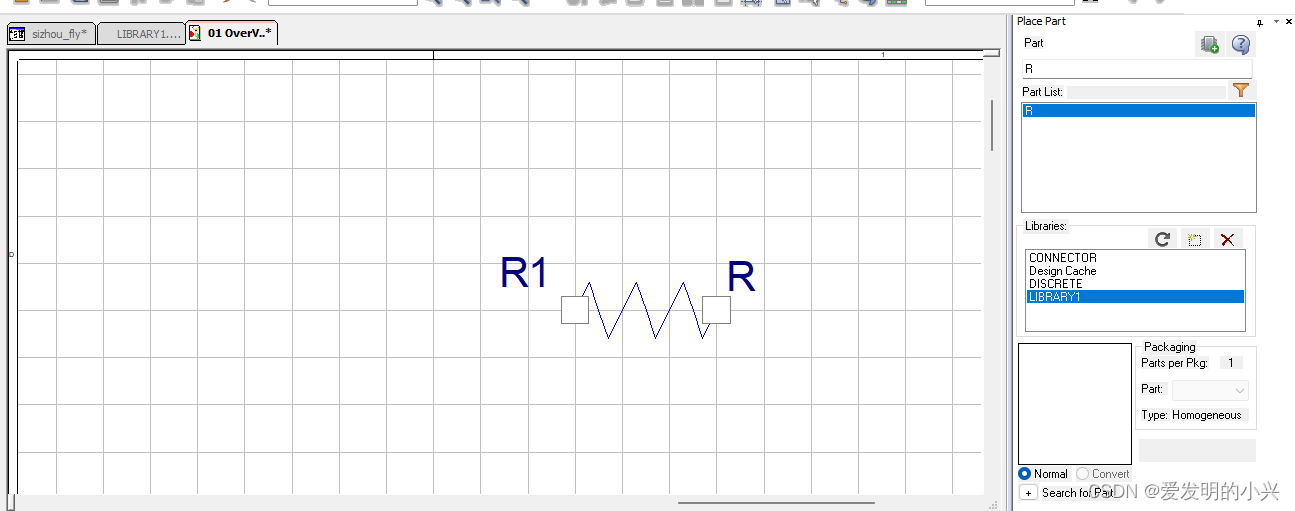Image resolution: width=1295 pixels, height=511 pixels.
Task: Switch to the LIBRARY1 tab
Action: pyautogui.click(x=141, y=34)
